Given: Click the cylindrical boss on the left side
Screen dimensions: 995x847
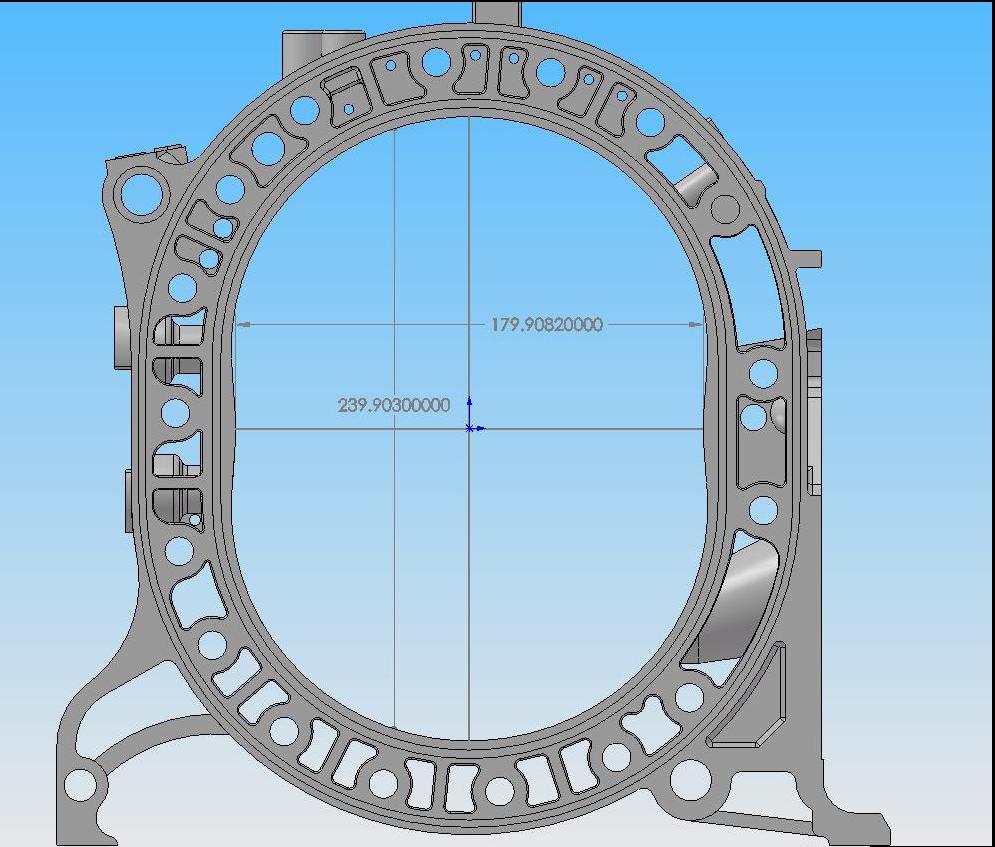Looking at the screenshot, I should tap(120, 337).
